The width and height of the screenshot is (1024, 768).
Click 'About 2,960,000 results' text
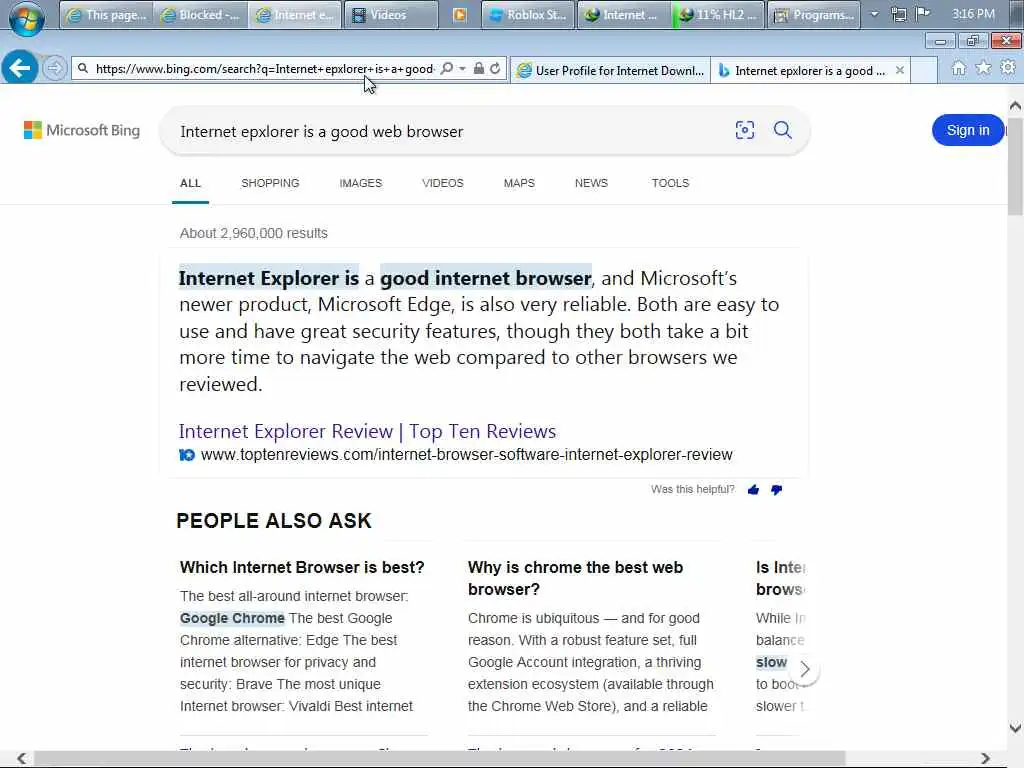click(x=253, y=233)
